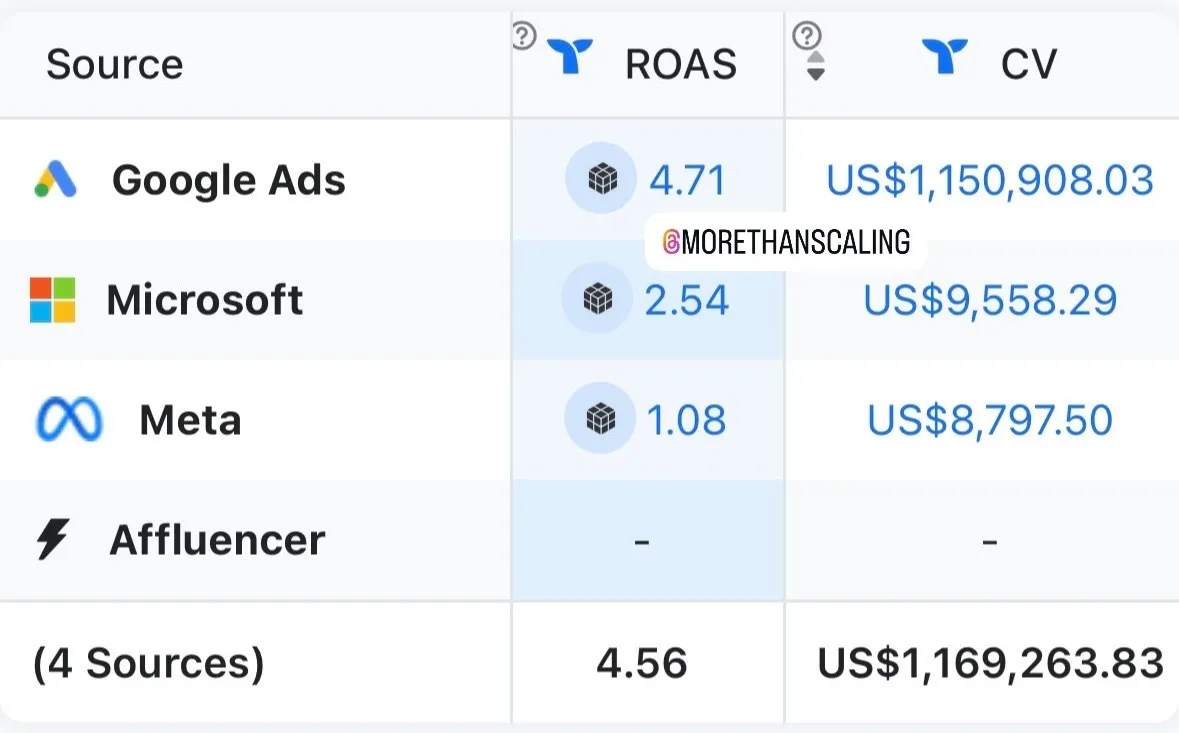Viewport: 1179px width, 733px height.
Task: Open the Microsoft CV value US$9,558.29
Action: coord(990,300)
